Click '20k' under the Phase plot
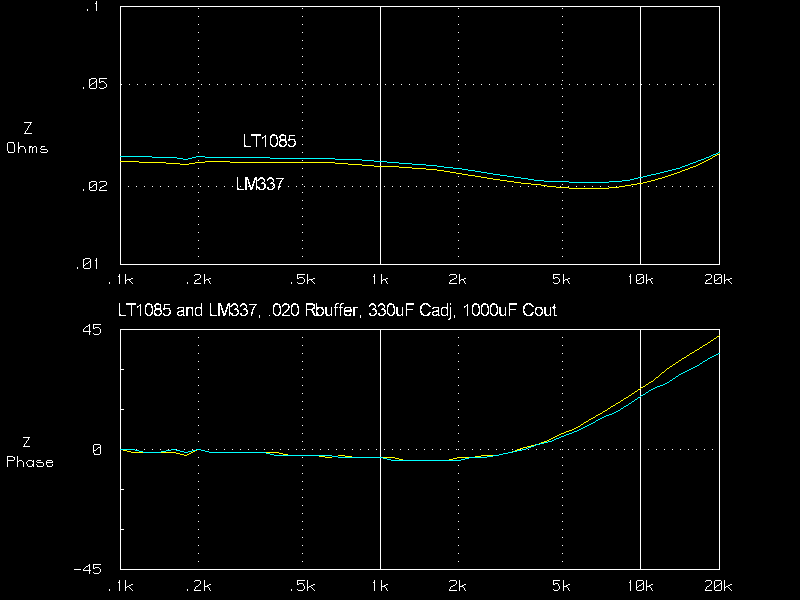800x600 pixels. tap(718, 586)
